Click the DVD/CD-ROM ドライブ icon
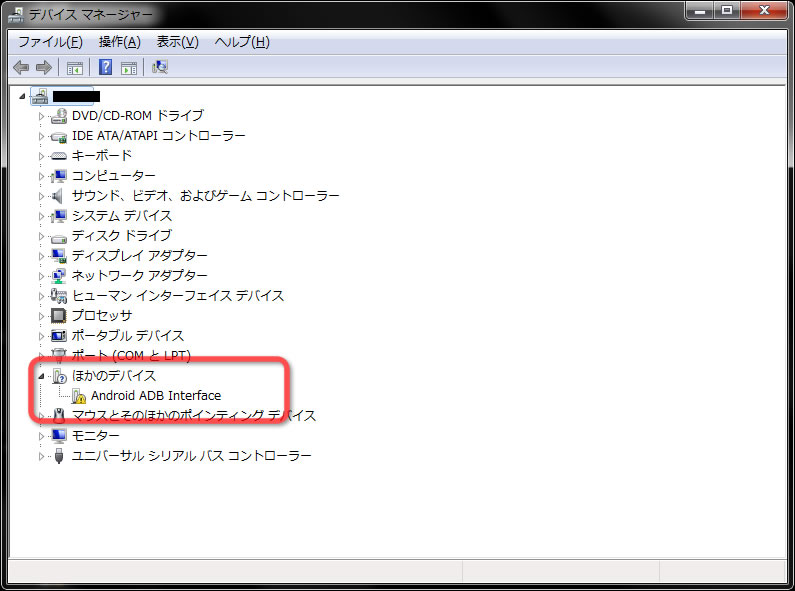The height and width of the screenshot is (591, 795). 59,116
